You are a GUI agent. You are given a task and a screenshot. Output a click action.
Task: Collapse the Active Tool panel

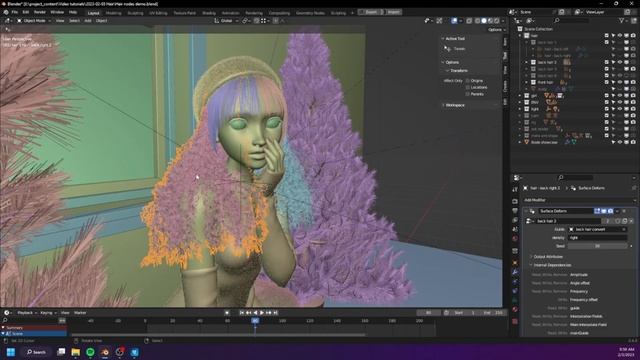[x=455, y=39]
